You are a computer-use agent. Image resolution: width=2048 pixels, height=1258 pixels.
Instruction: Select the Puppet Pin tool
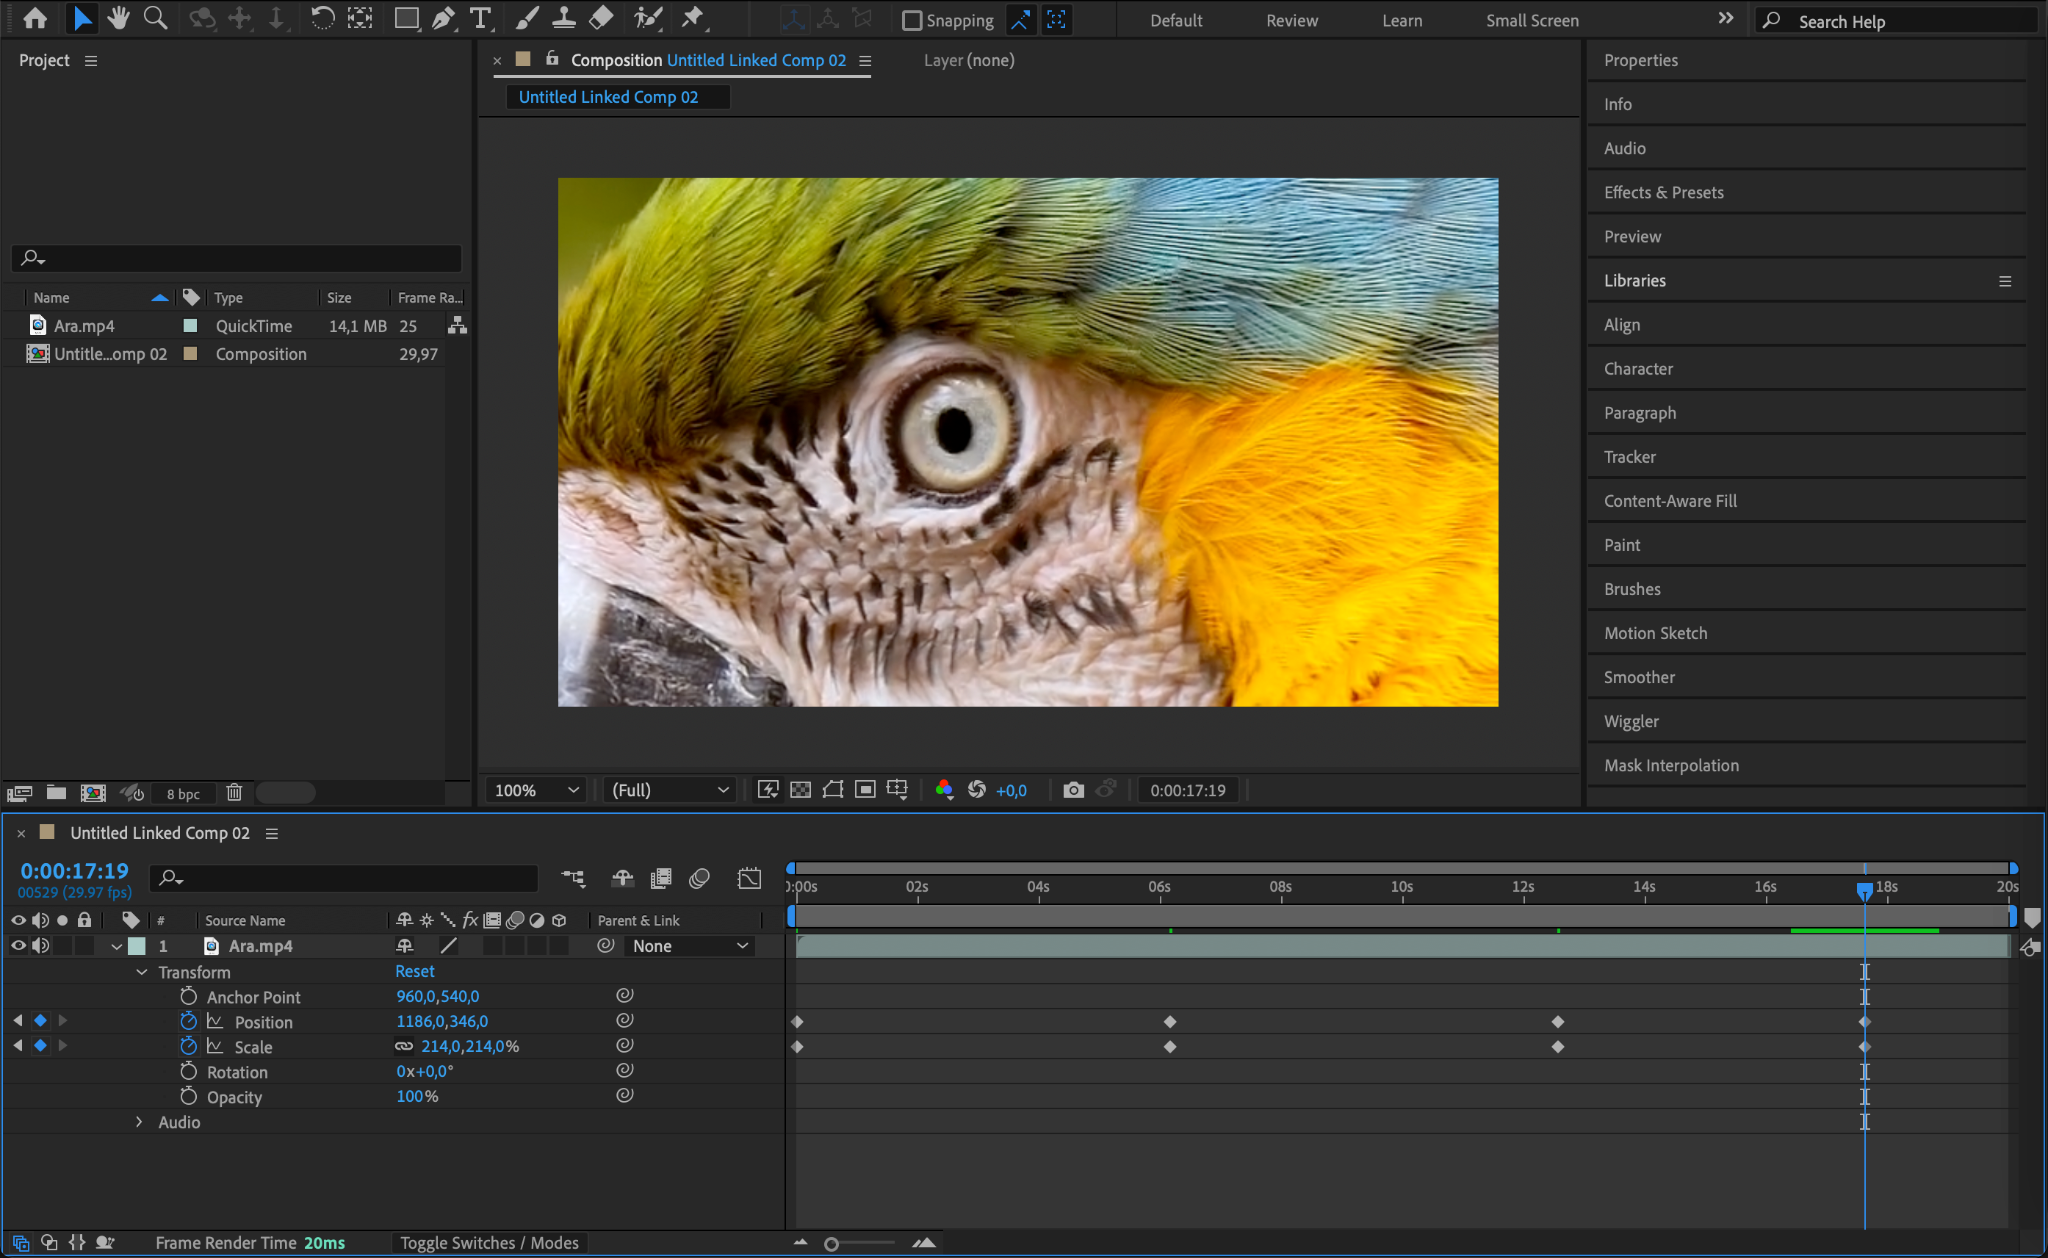(692, 18)
